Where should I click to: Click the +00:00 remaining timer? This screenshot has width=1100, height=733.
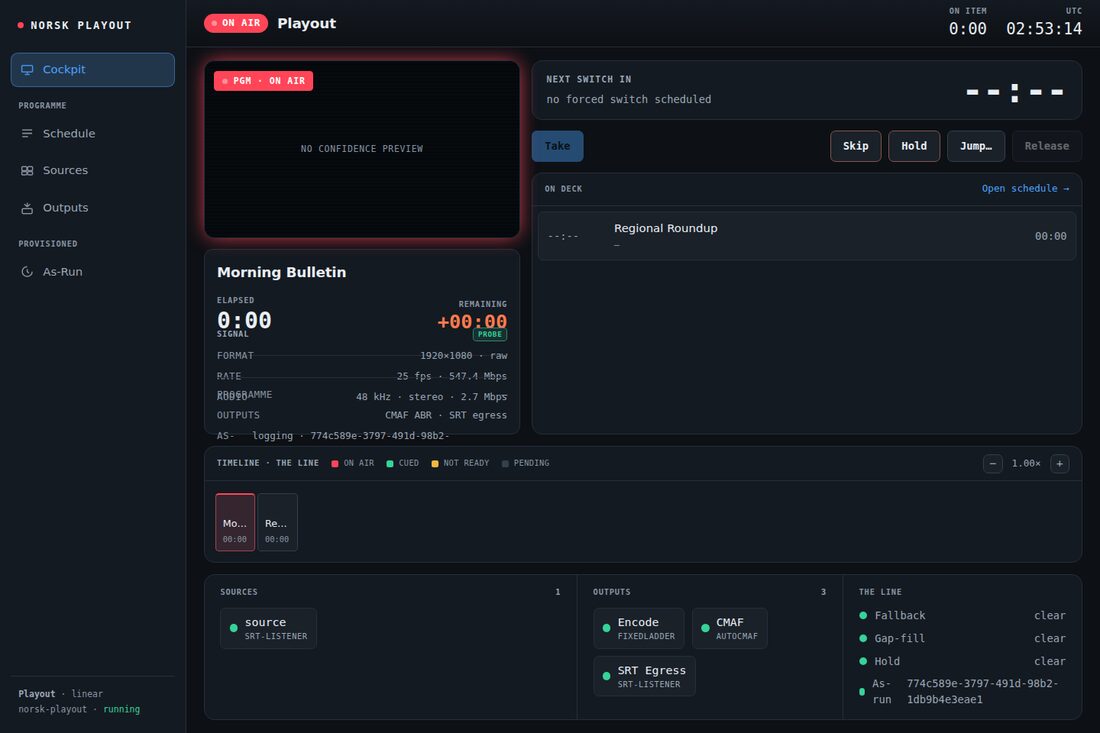472,321
